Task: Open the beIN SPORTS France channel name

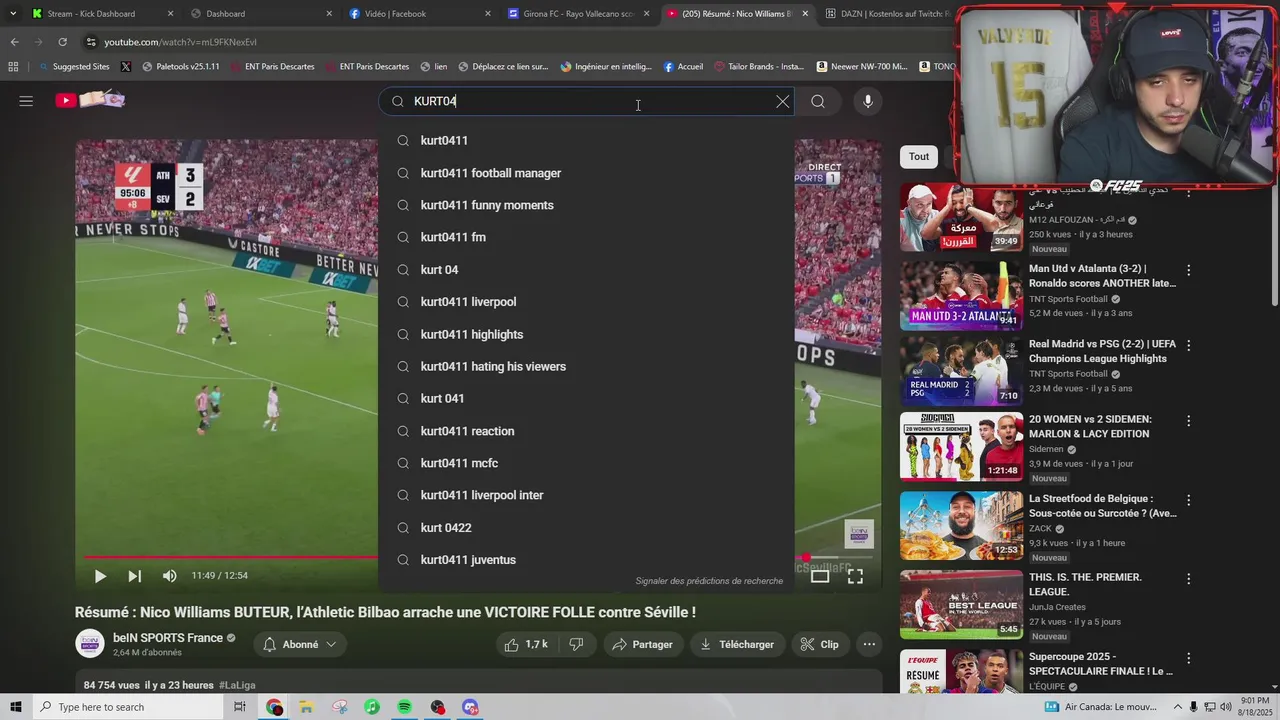Action: click(x=167, y=638)
